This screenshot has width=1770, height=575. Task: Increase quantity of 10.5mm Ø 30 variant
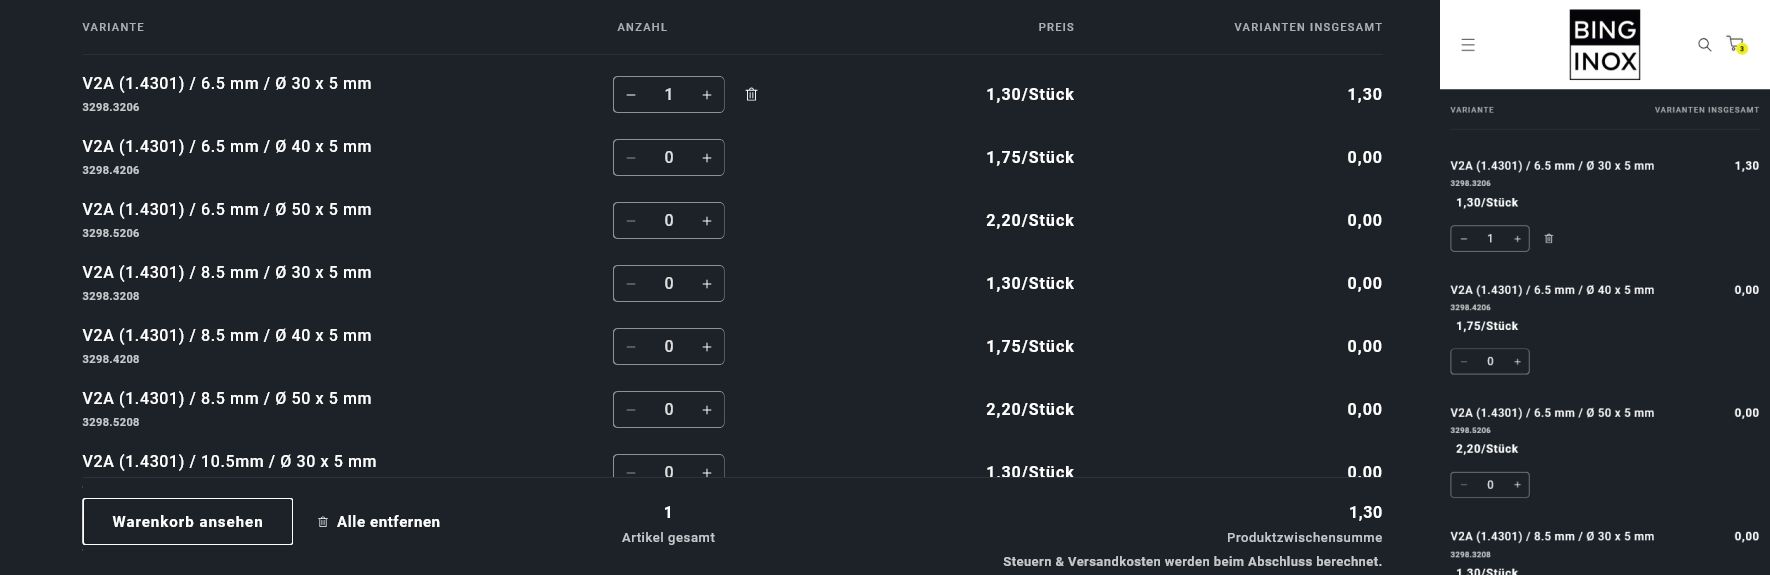coord(707,471)
